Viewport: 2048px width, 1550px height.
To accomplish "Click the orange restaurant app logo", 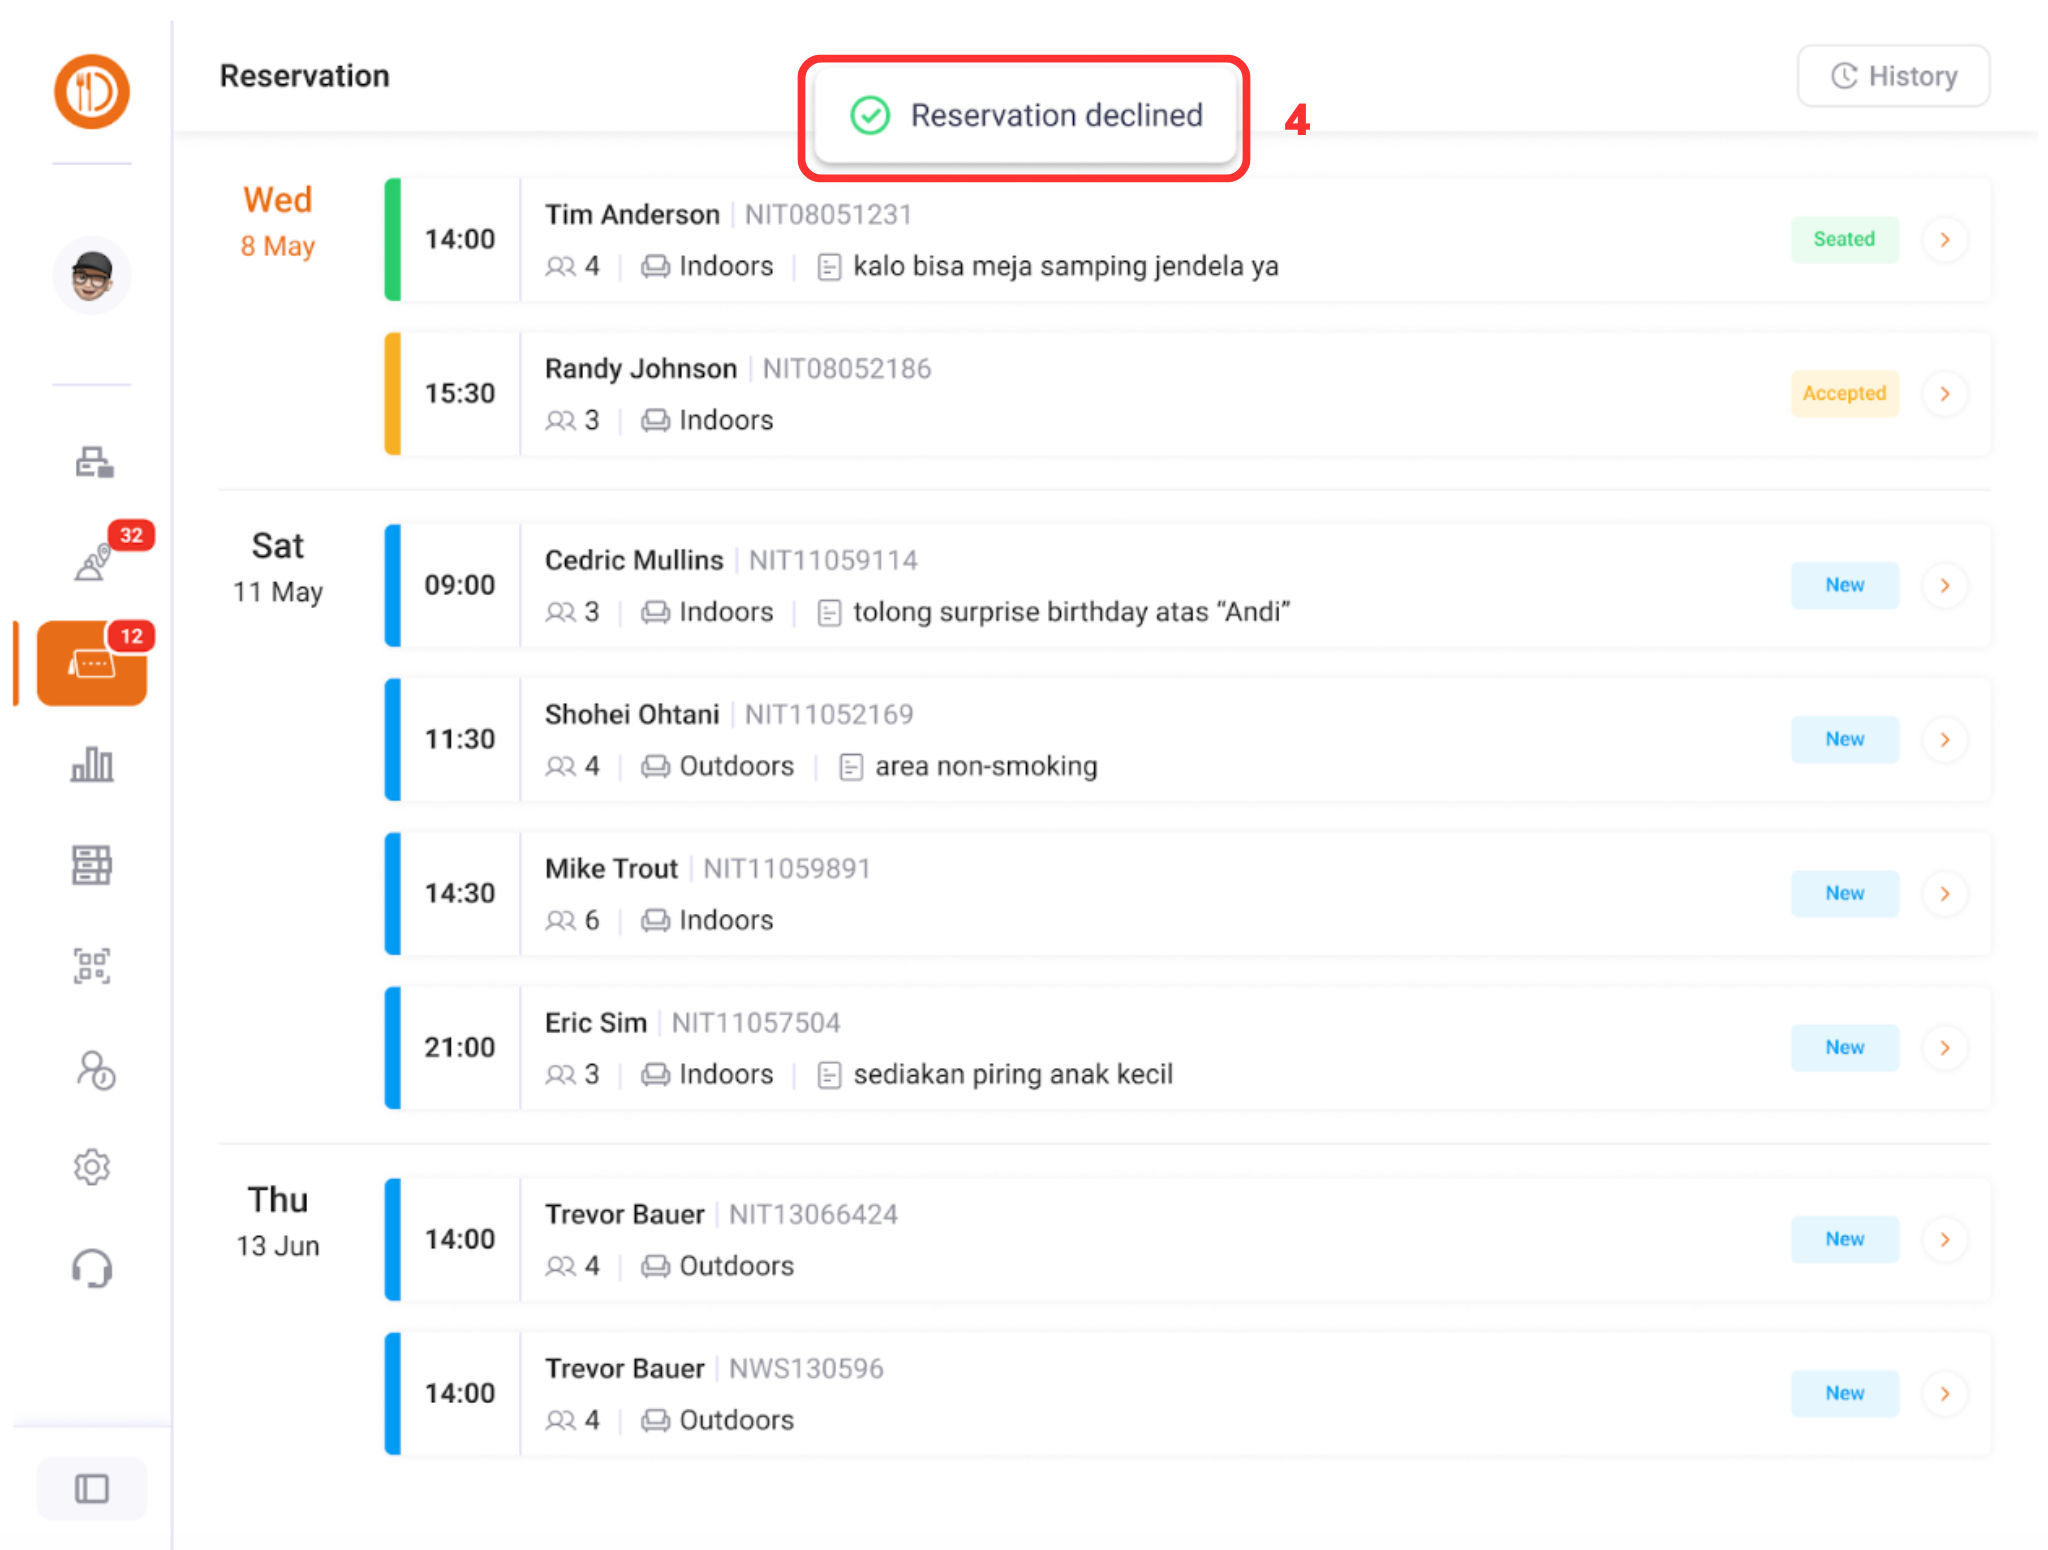I will [x=92, y=92].
